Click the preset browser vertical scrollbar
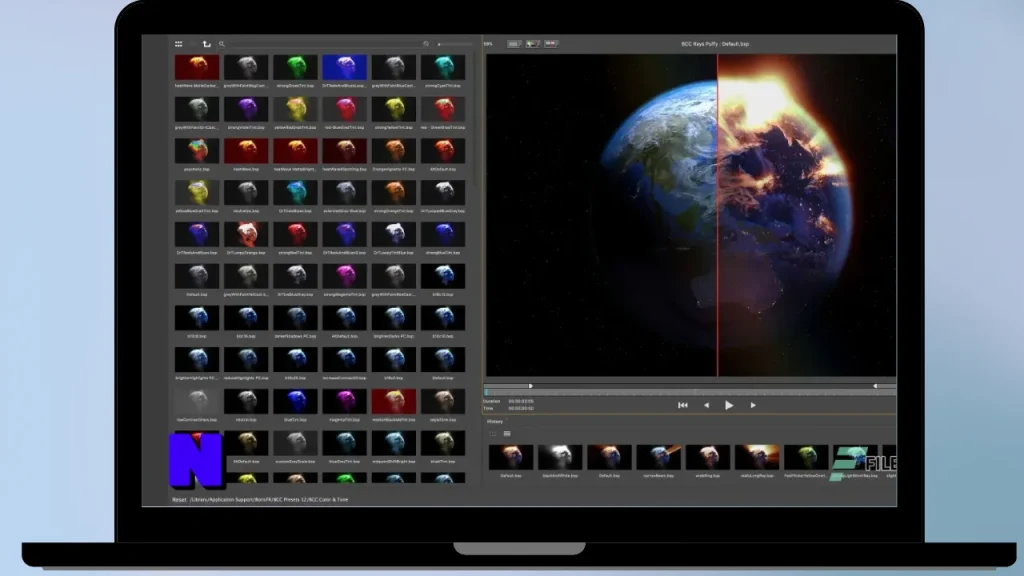Screen dimensions: 1024x576 tap(475, 121)
